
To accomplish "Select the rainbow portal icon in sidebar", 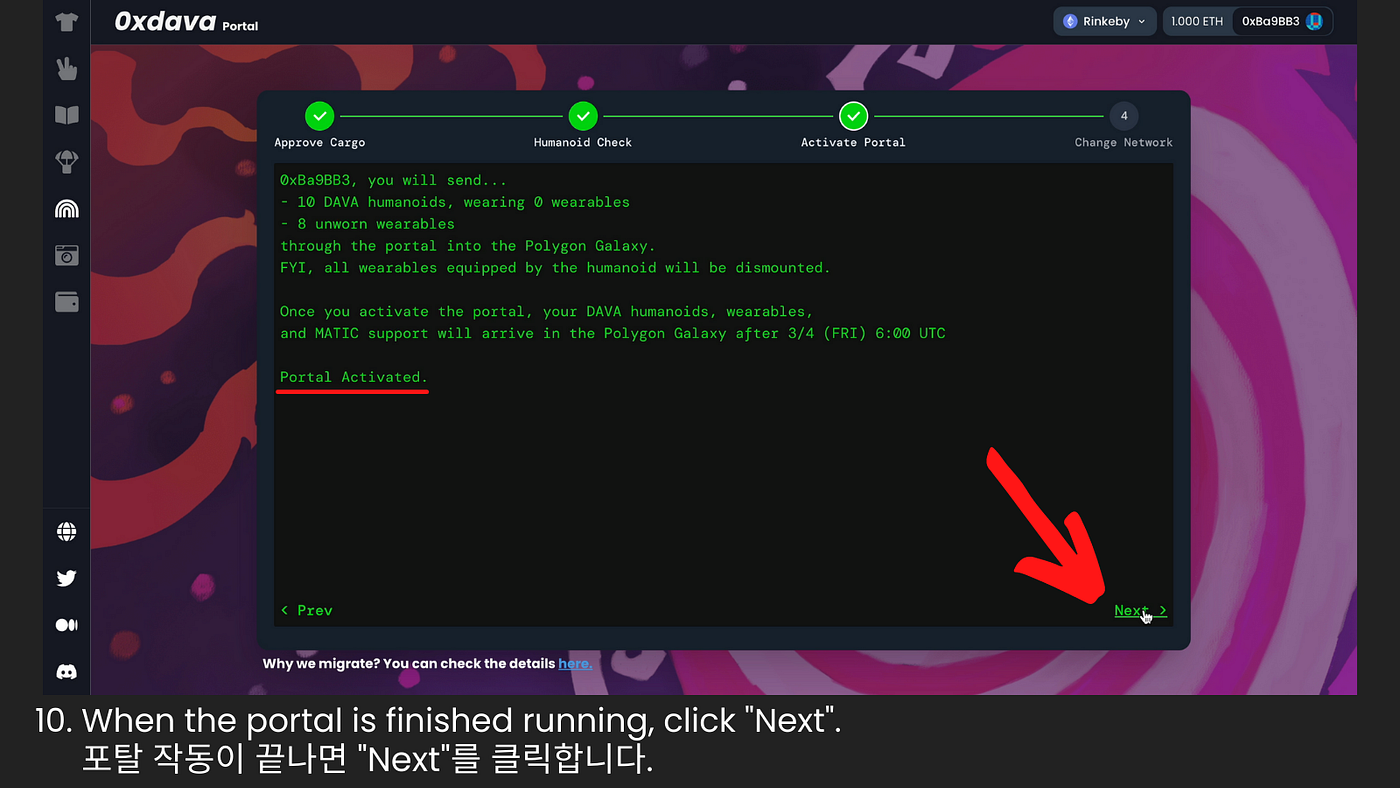I will coord(67,209).
